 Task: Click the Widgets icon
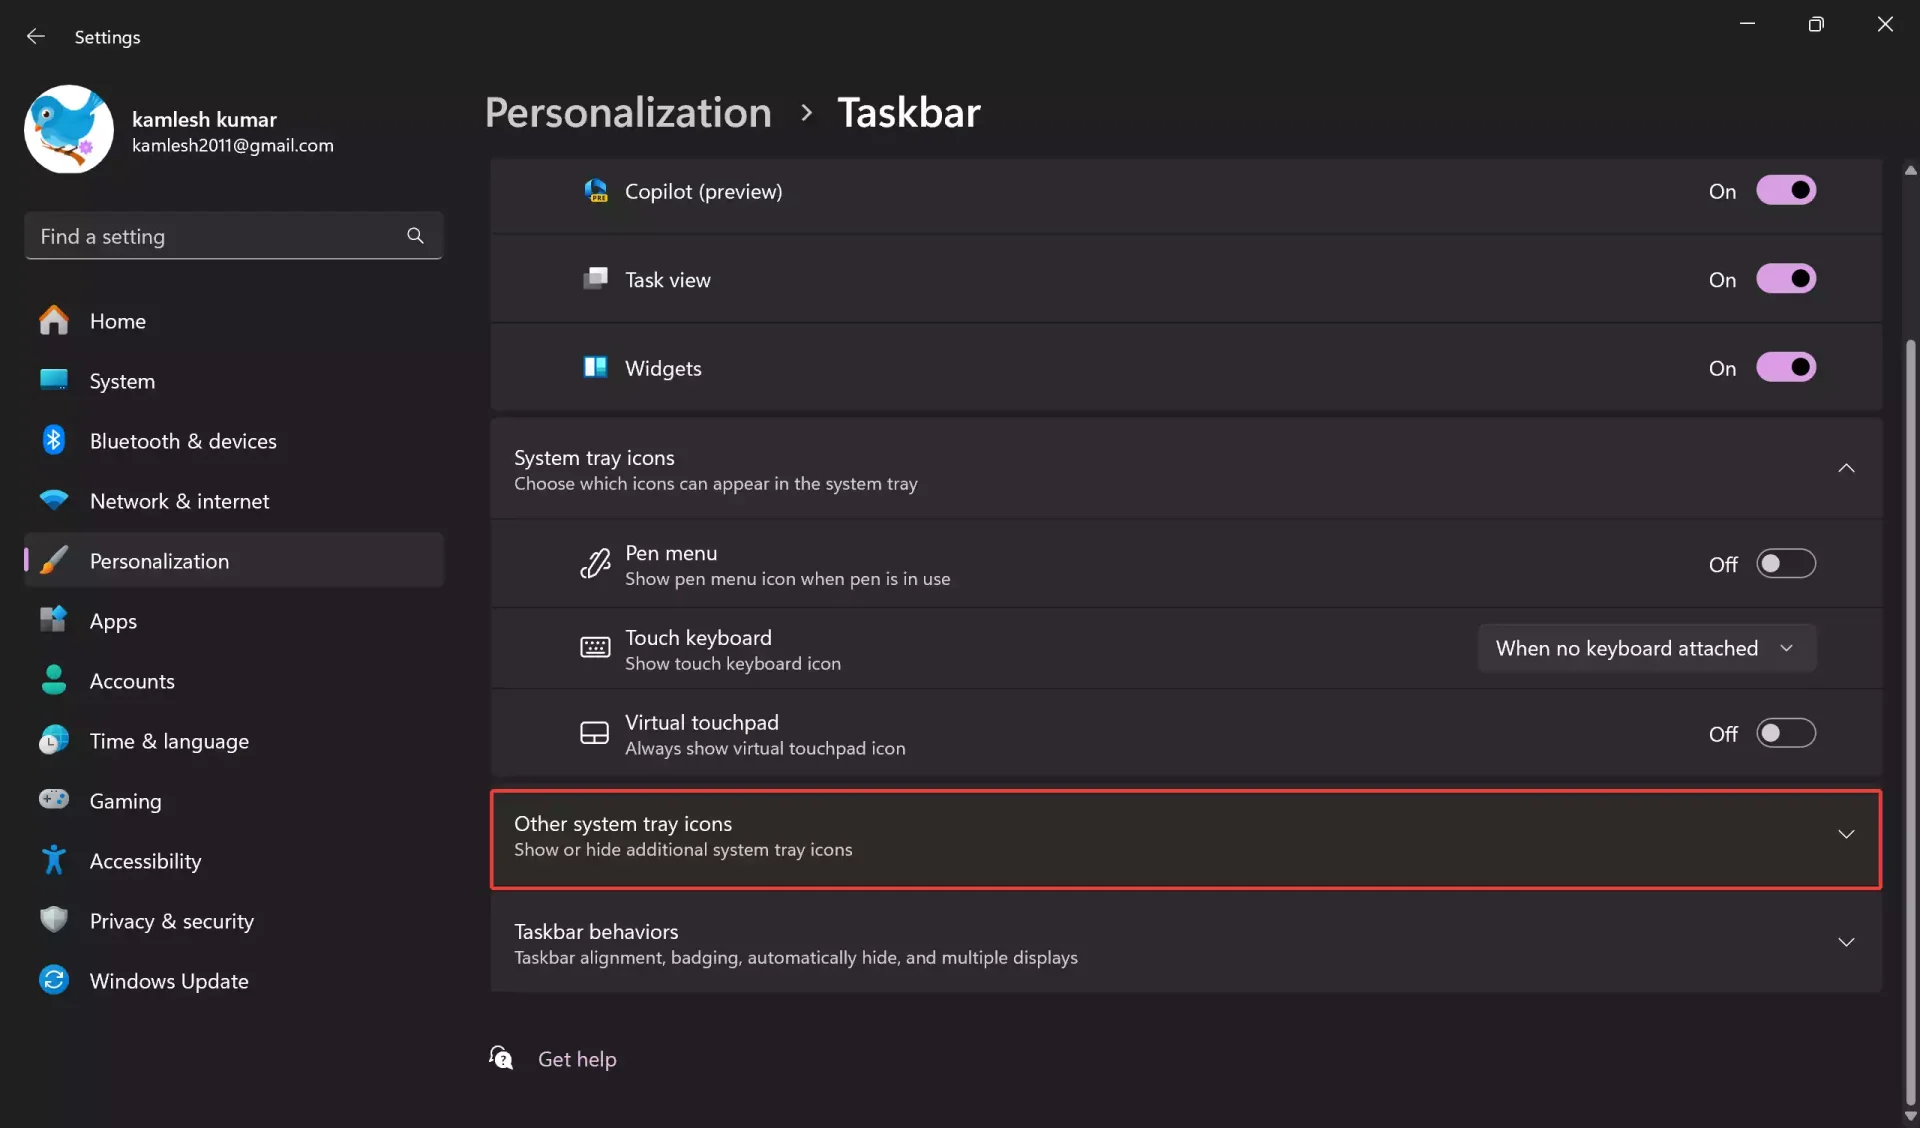[x=595, y=367]
